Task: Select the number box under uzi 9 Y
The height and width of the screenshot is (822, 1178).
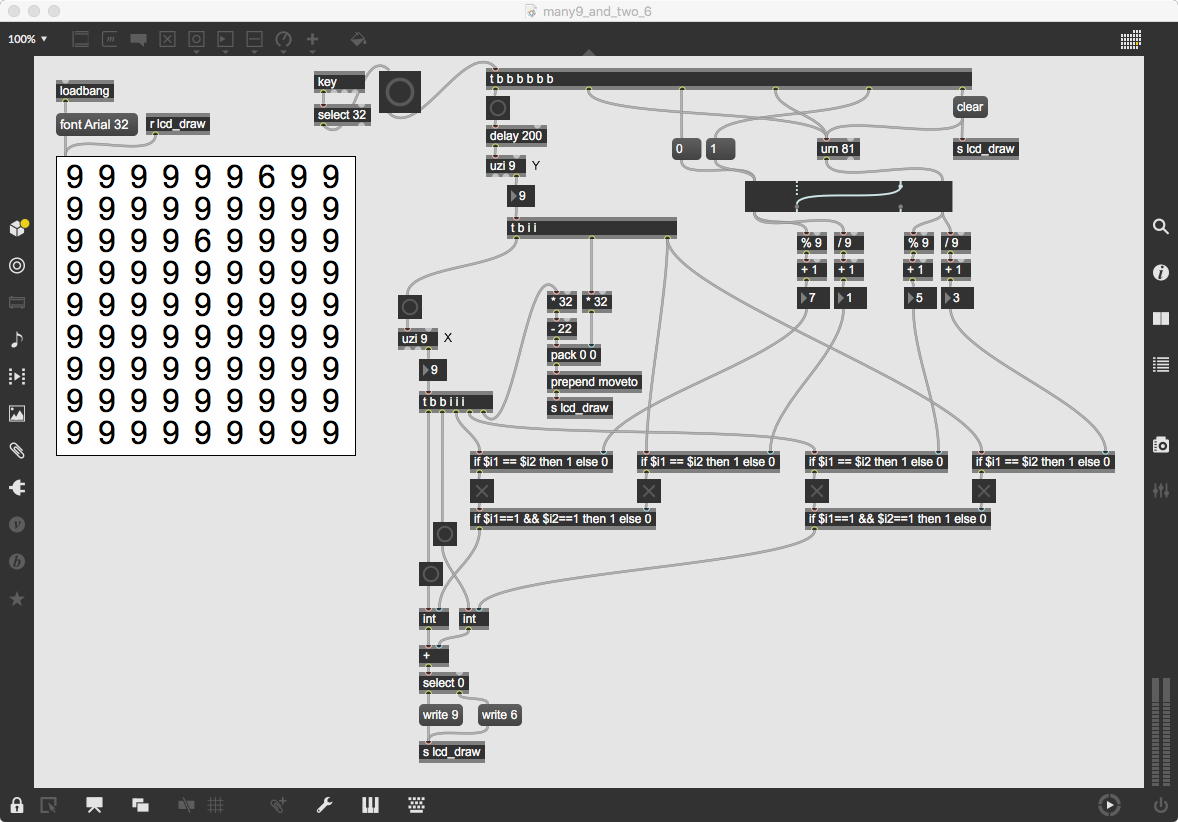Action: point(521,196)
